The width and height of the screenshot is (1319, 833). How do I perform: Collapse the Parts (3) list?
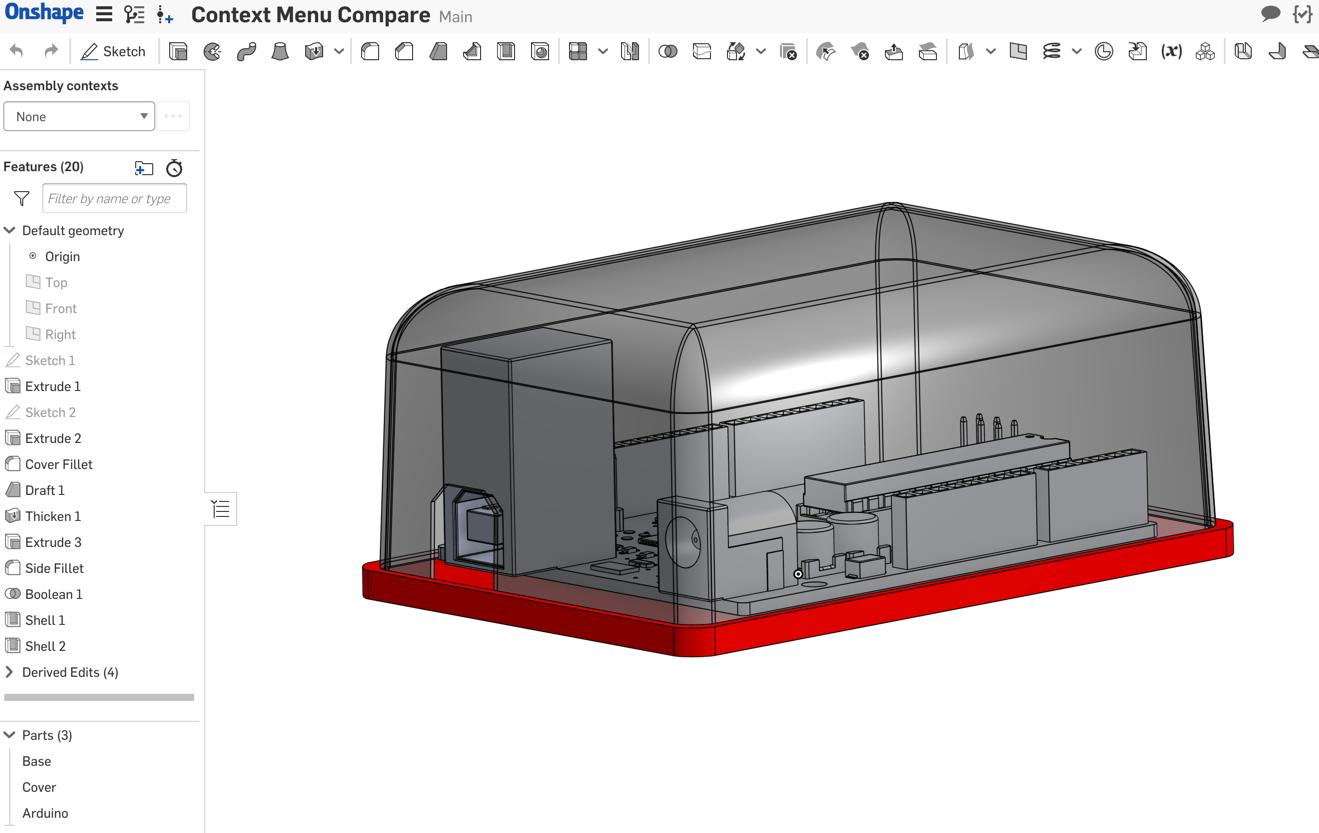pyautogui.click(x=10, y=735)
